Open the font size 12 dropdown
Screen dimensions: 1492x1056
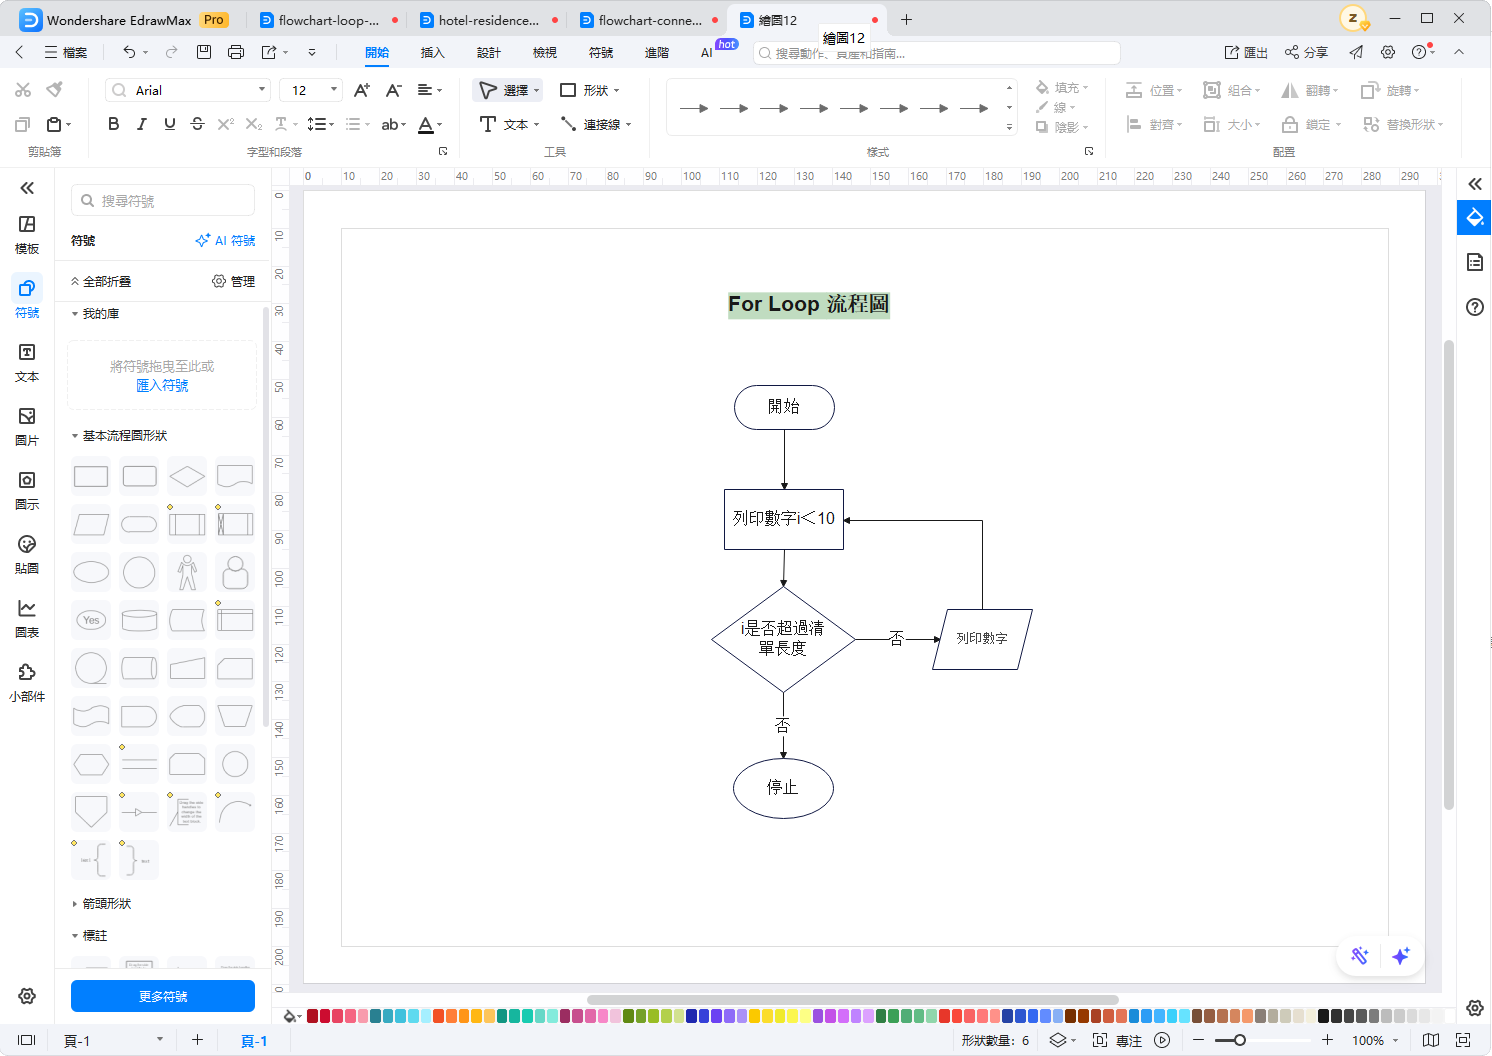pyautogui.click(x=310, y=90)
